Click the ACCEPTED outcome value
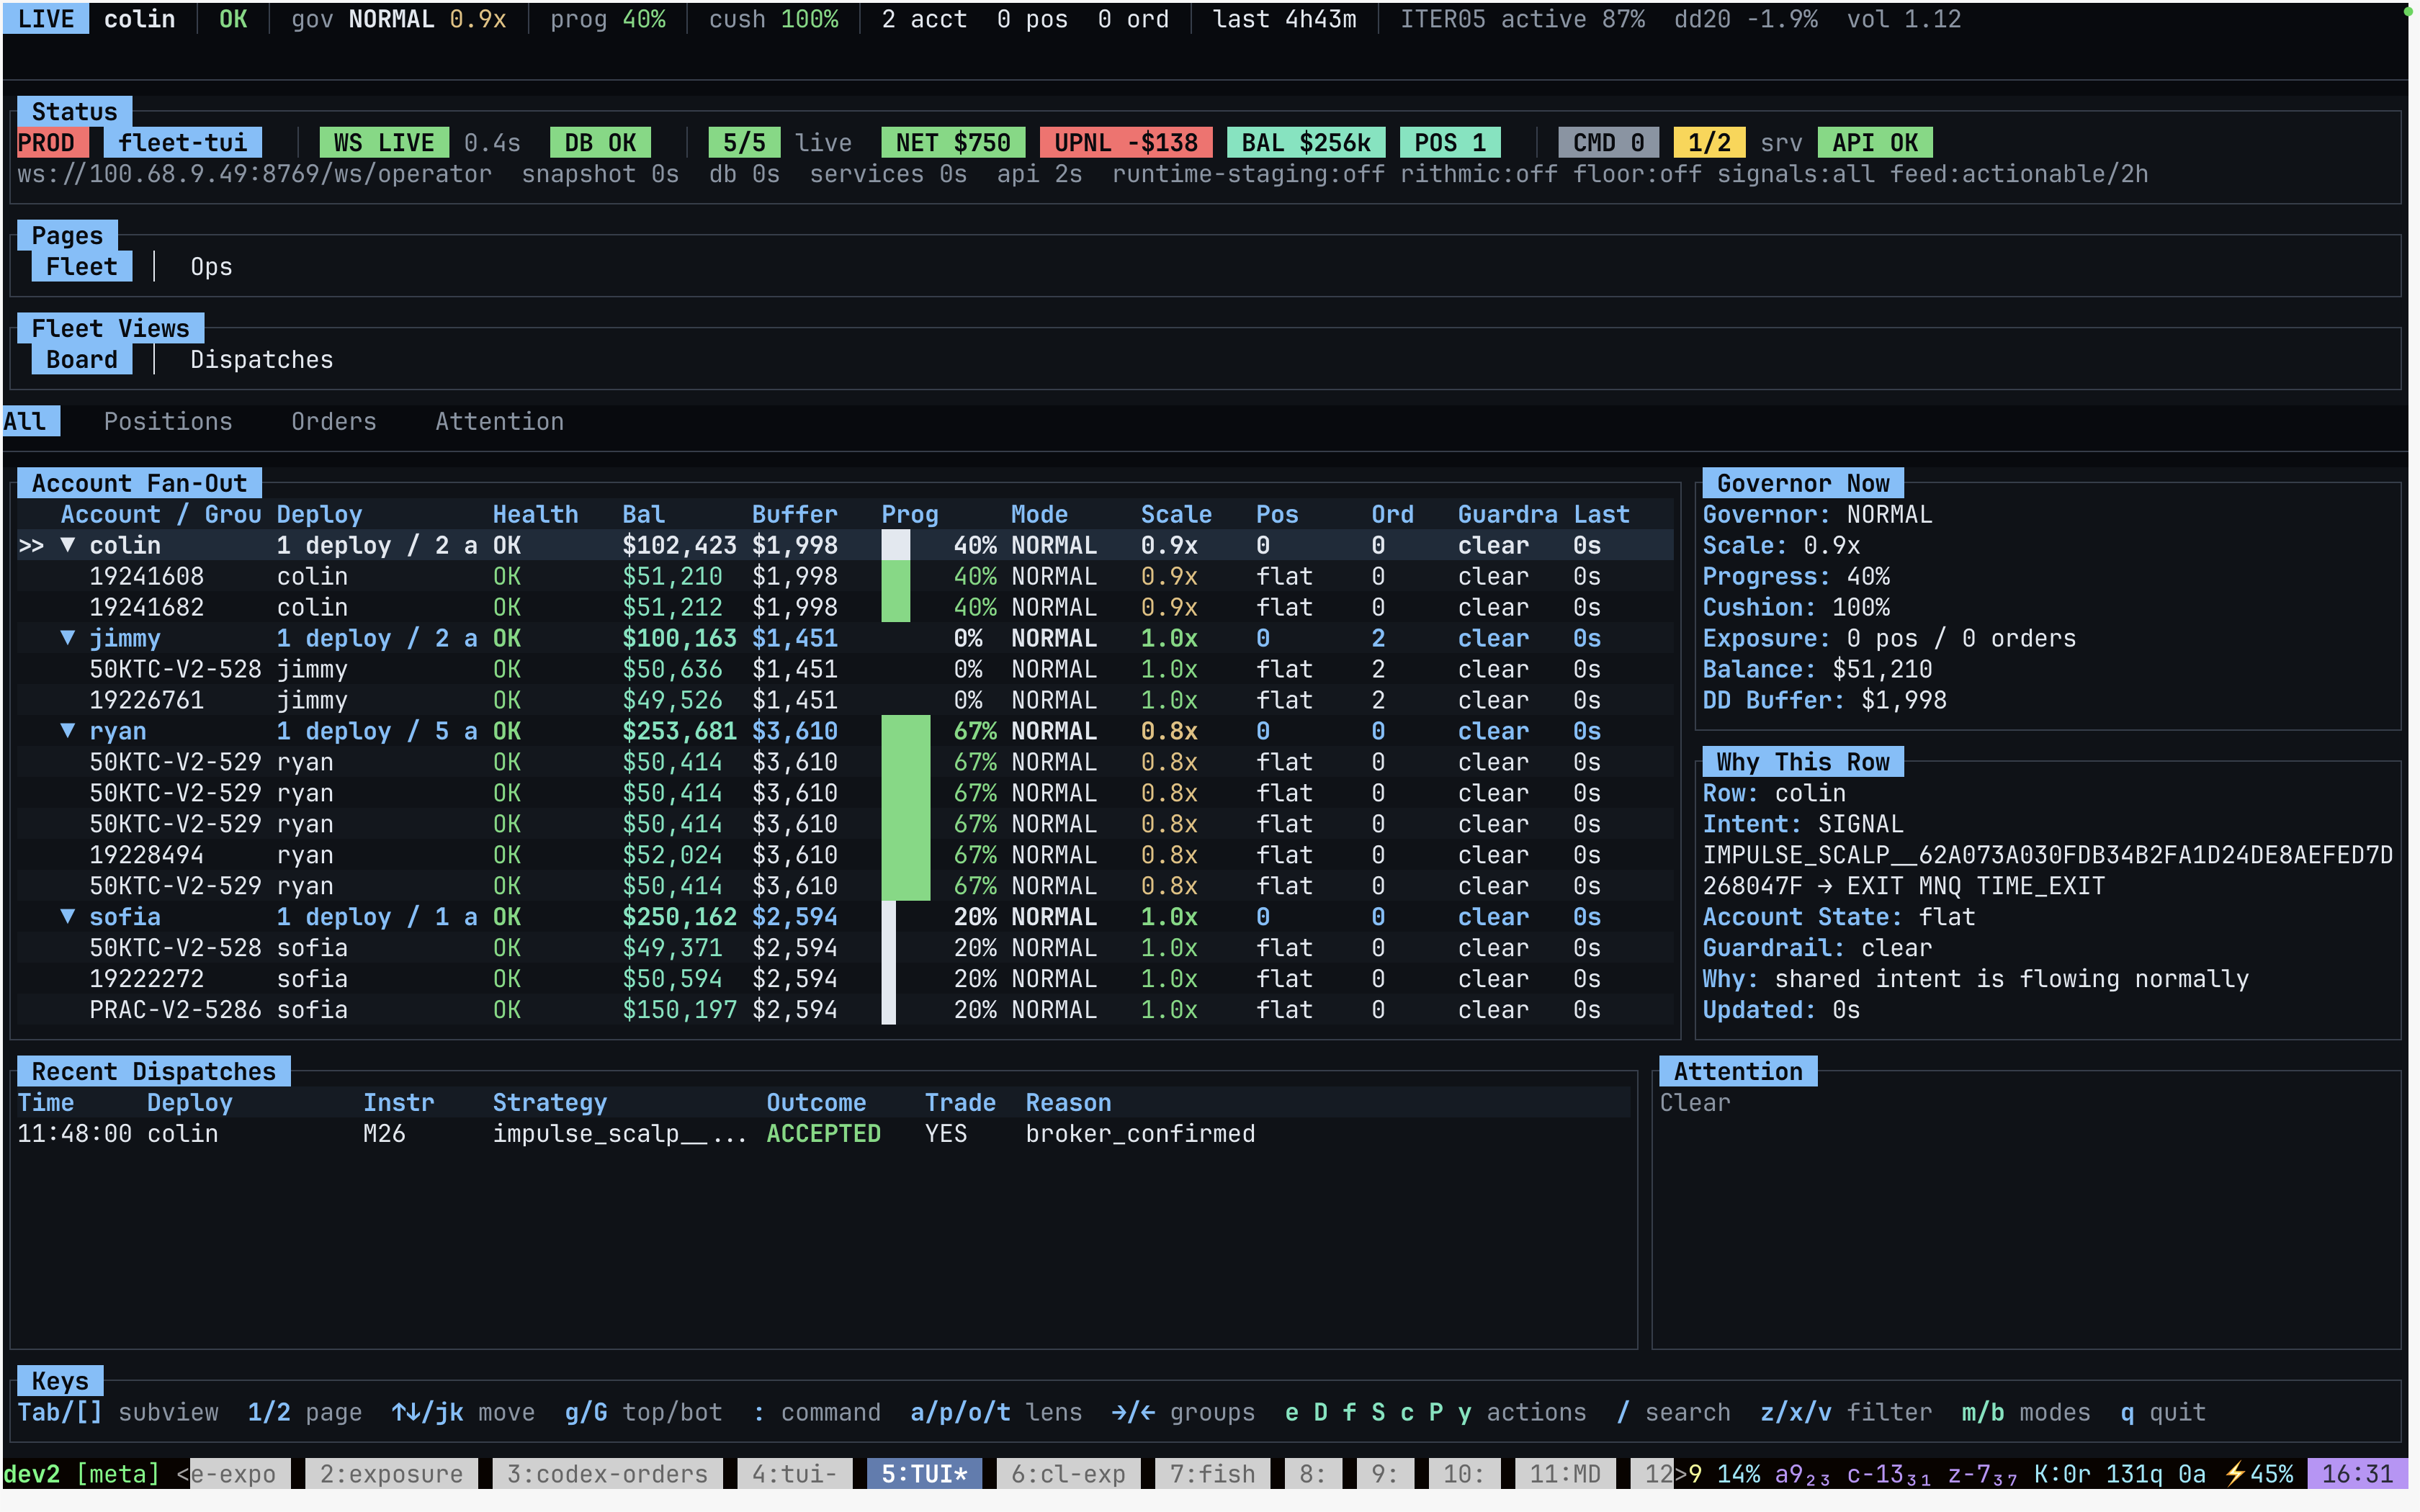The width and height of the screenshot is (2420, 1512). tap(823, 1134)
